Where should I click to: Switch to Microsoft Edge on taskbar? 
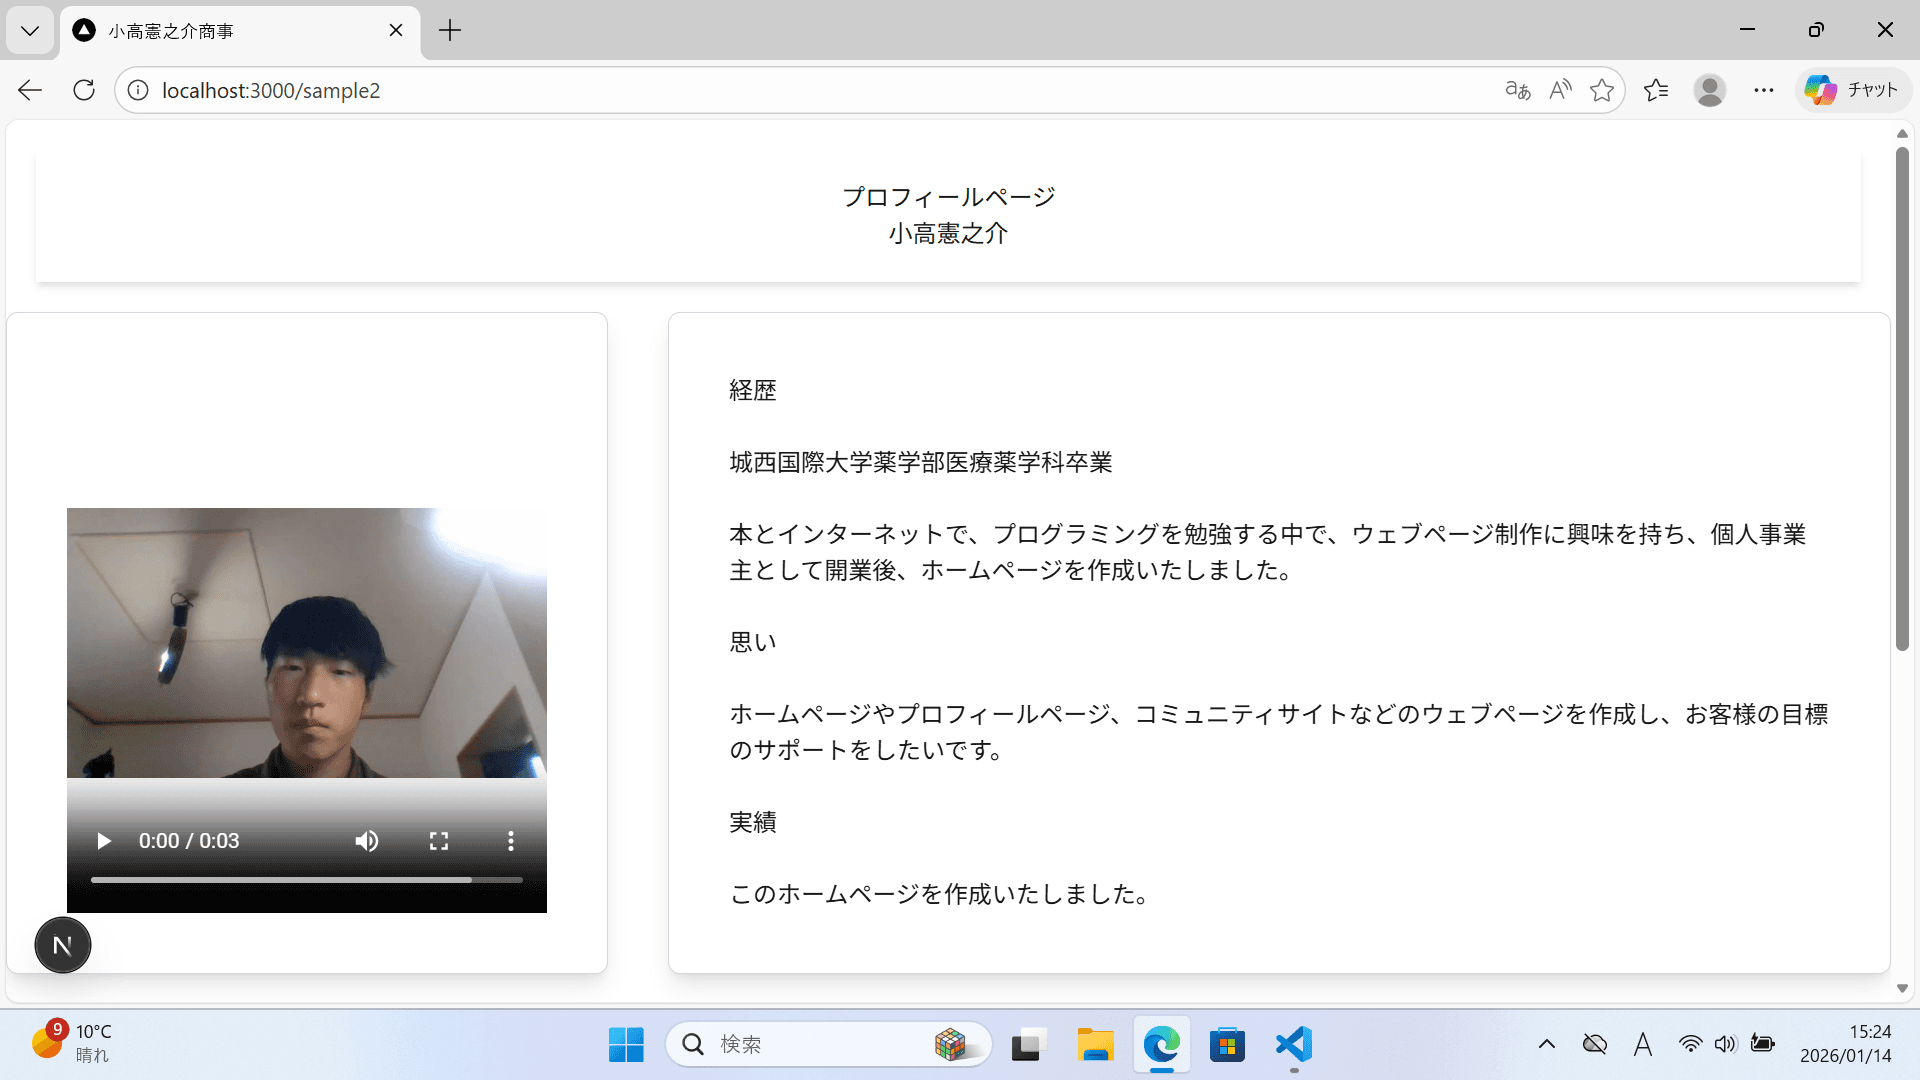point(1162,1045)
